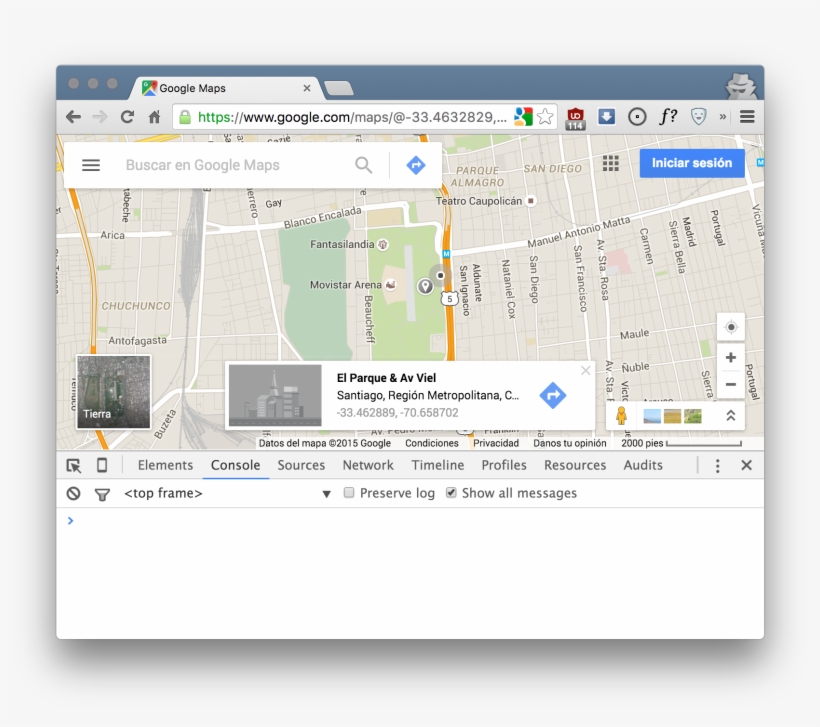The height and width of the screenshot is (727, 820).
Task: Switch to the Sources tab
Action: tap(301, 465)
